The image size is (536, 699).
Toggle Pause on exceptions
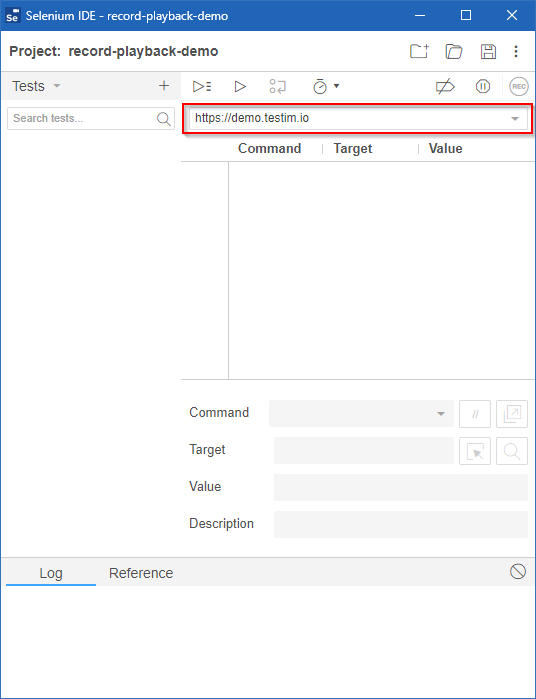[483, 86]
